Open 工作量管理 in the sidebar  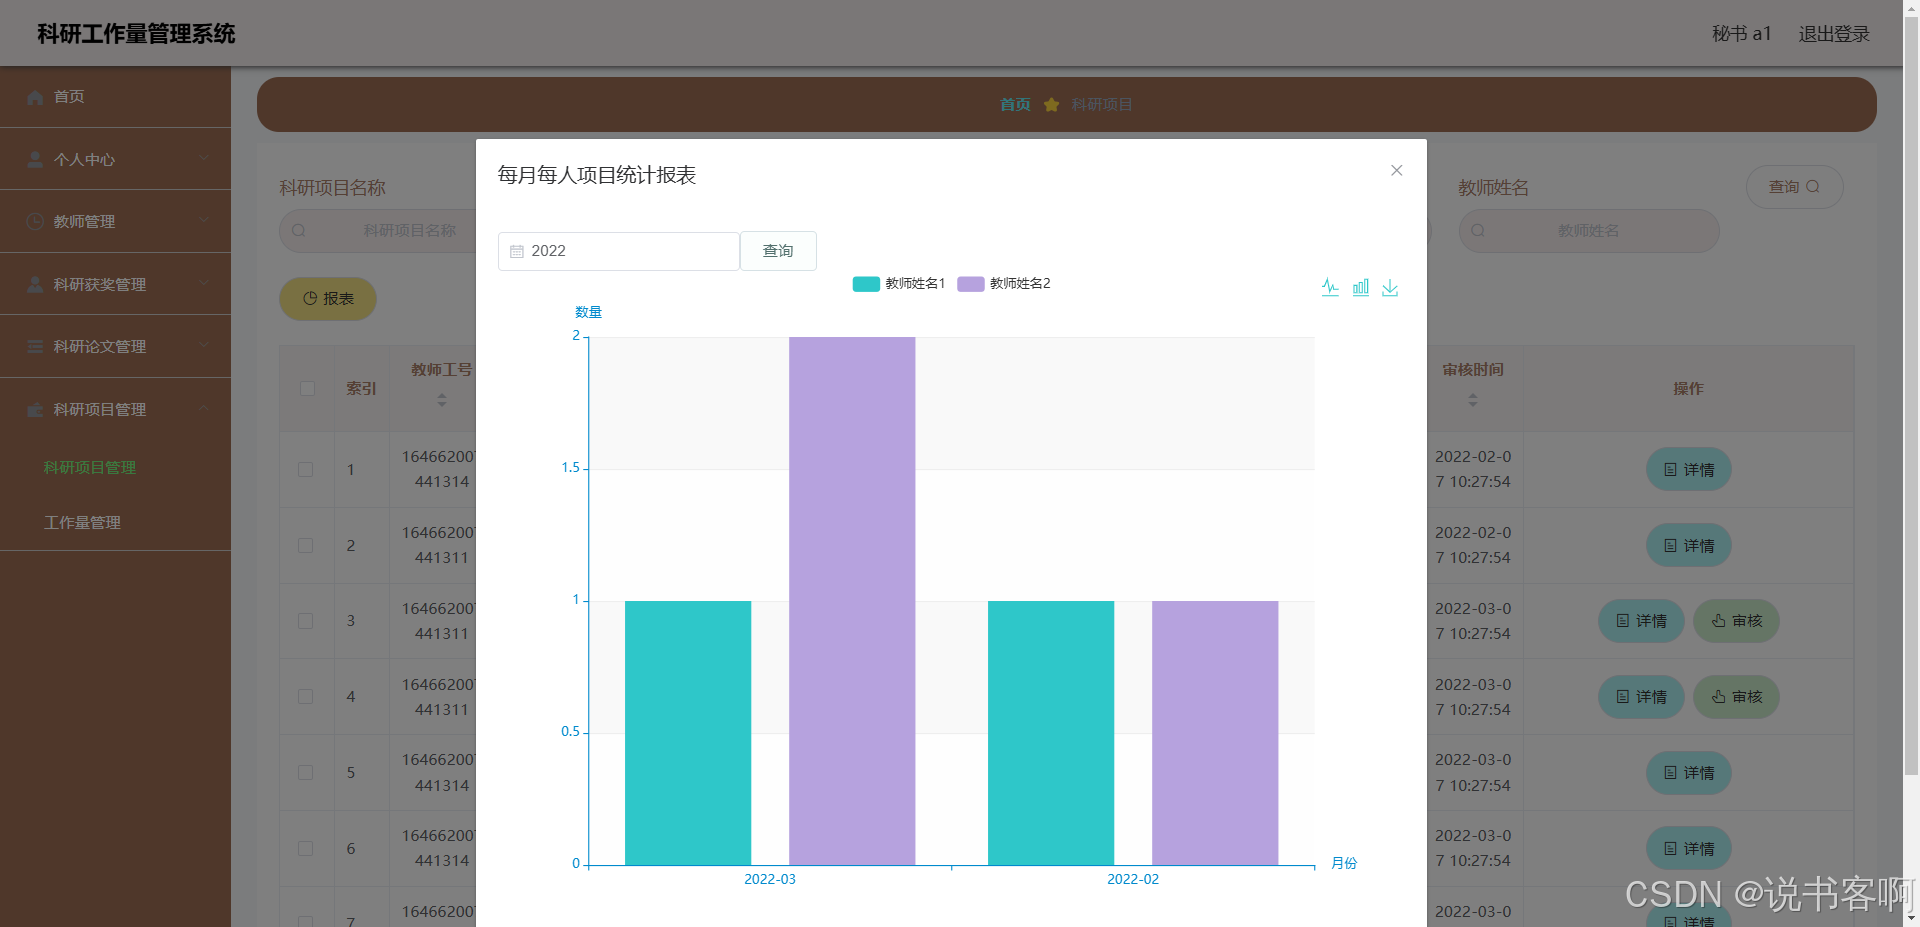pos(82,523)
